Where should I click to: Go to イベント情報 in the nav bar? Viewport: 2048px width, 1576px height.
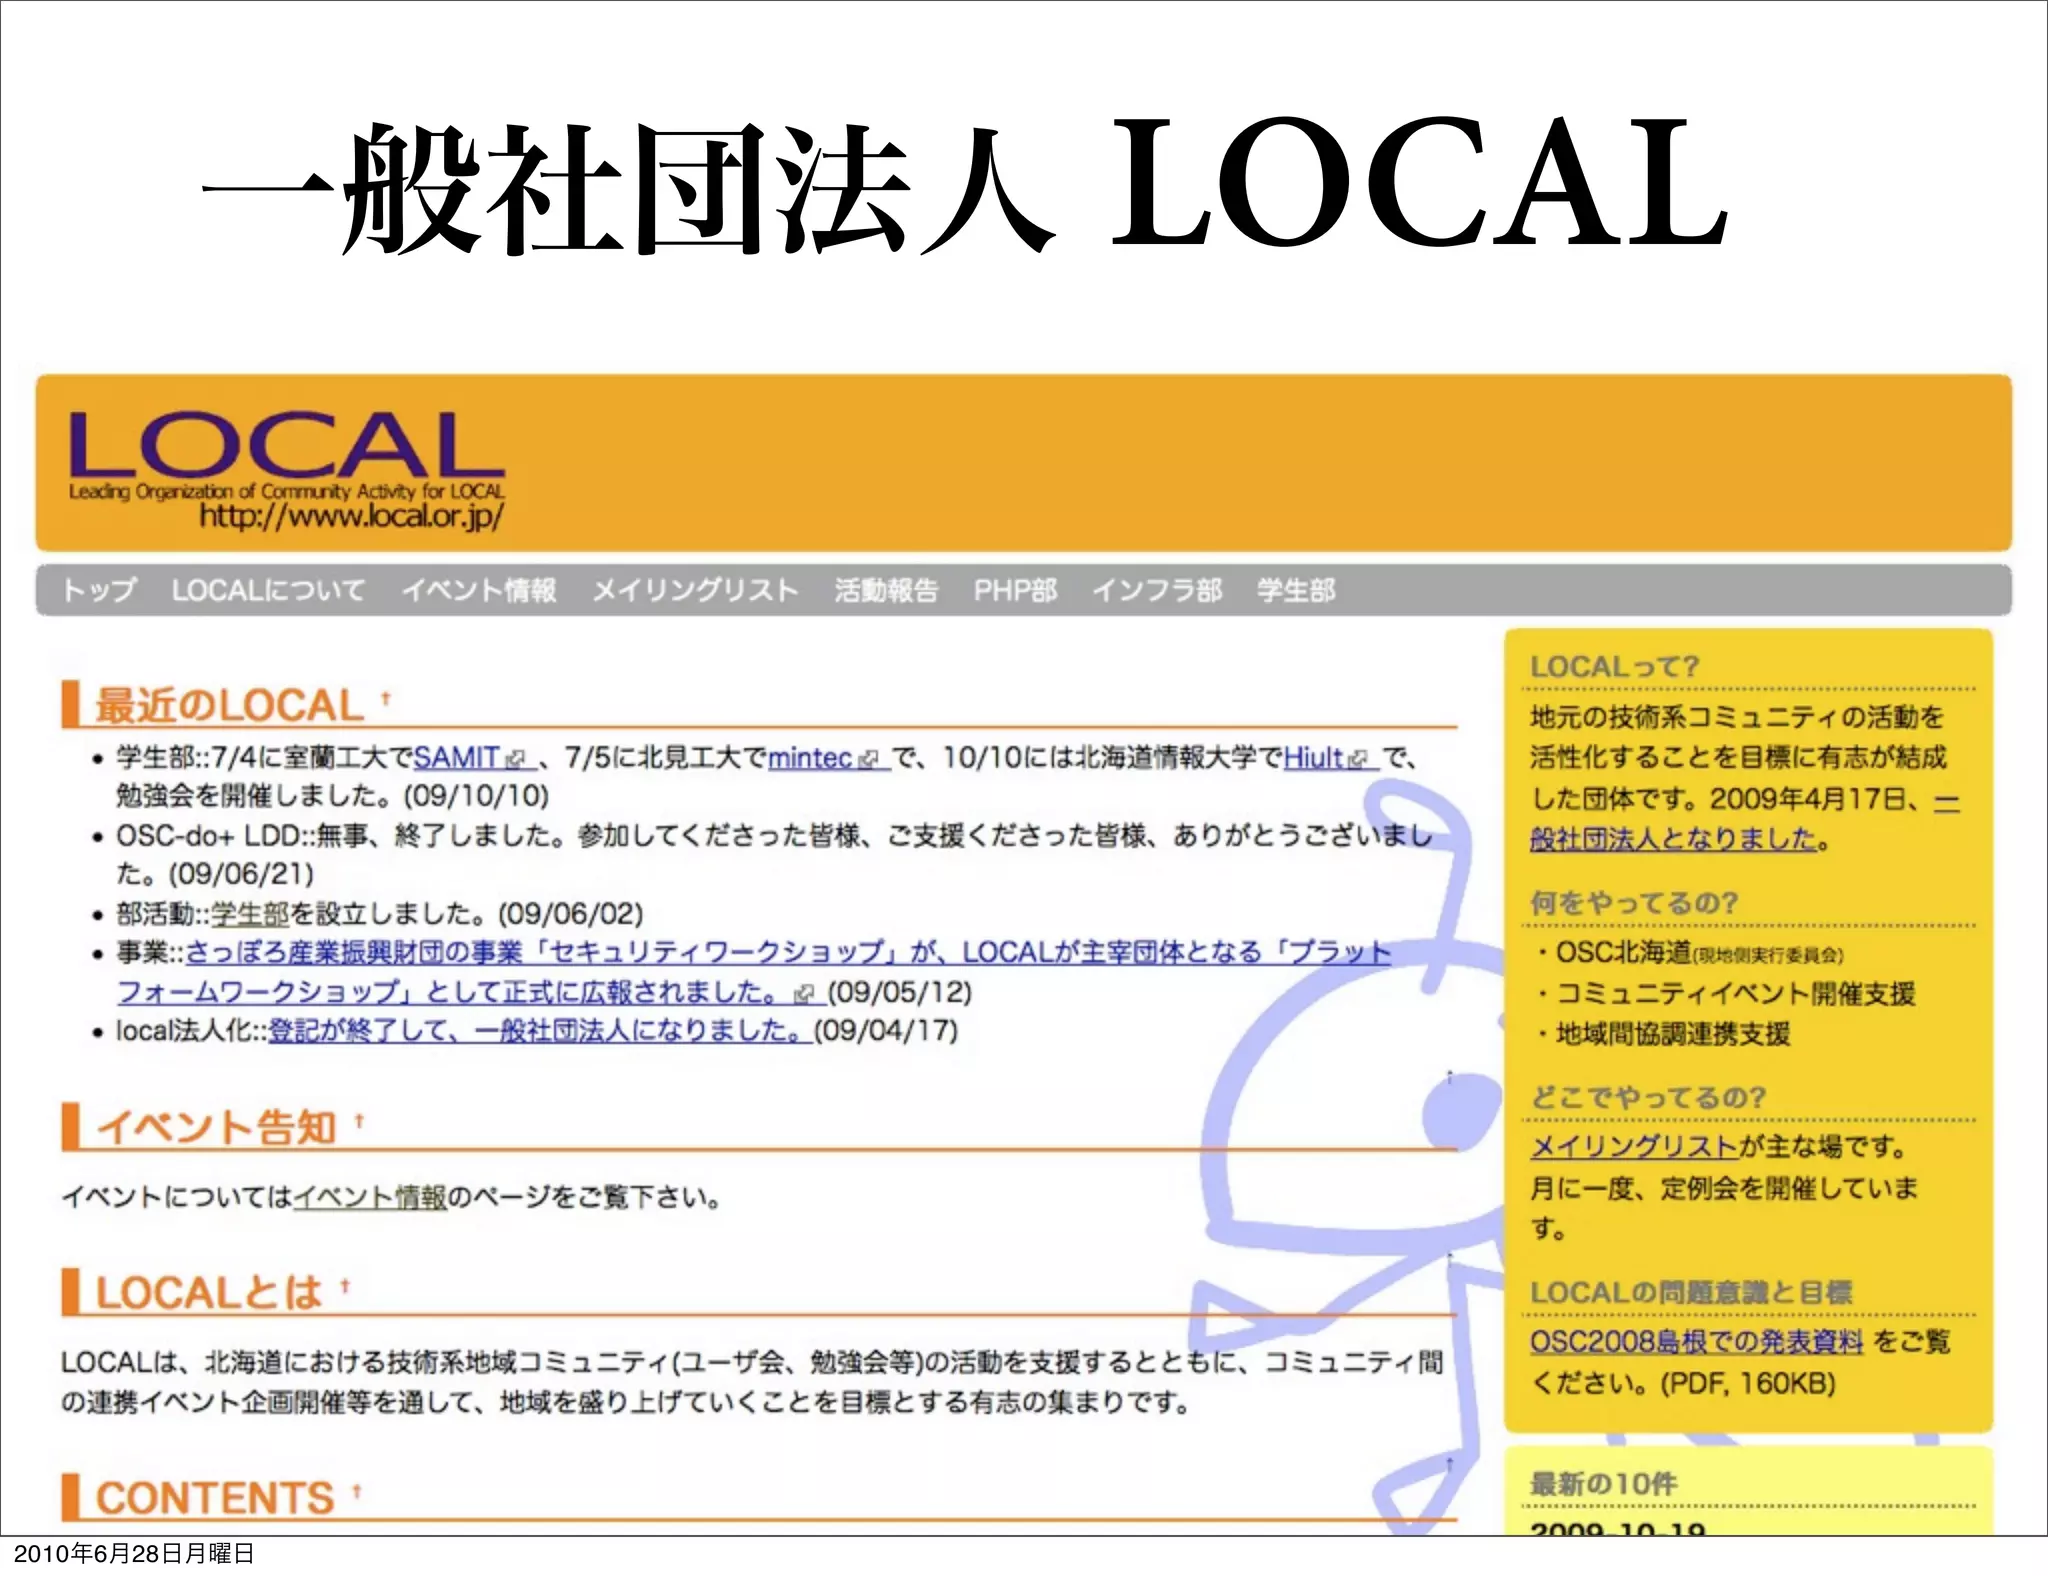click(x=479, y=590)
